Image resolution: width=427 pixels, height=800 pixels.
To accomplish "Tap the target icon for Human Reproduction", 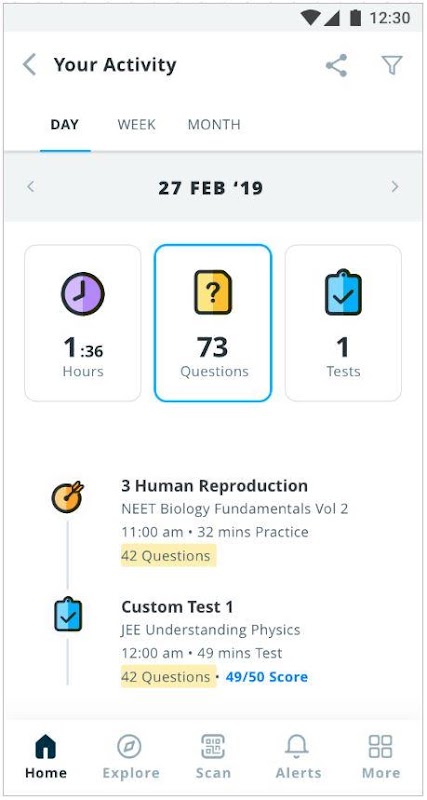I will pos(67,496).
